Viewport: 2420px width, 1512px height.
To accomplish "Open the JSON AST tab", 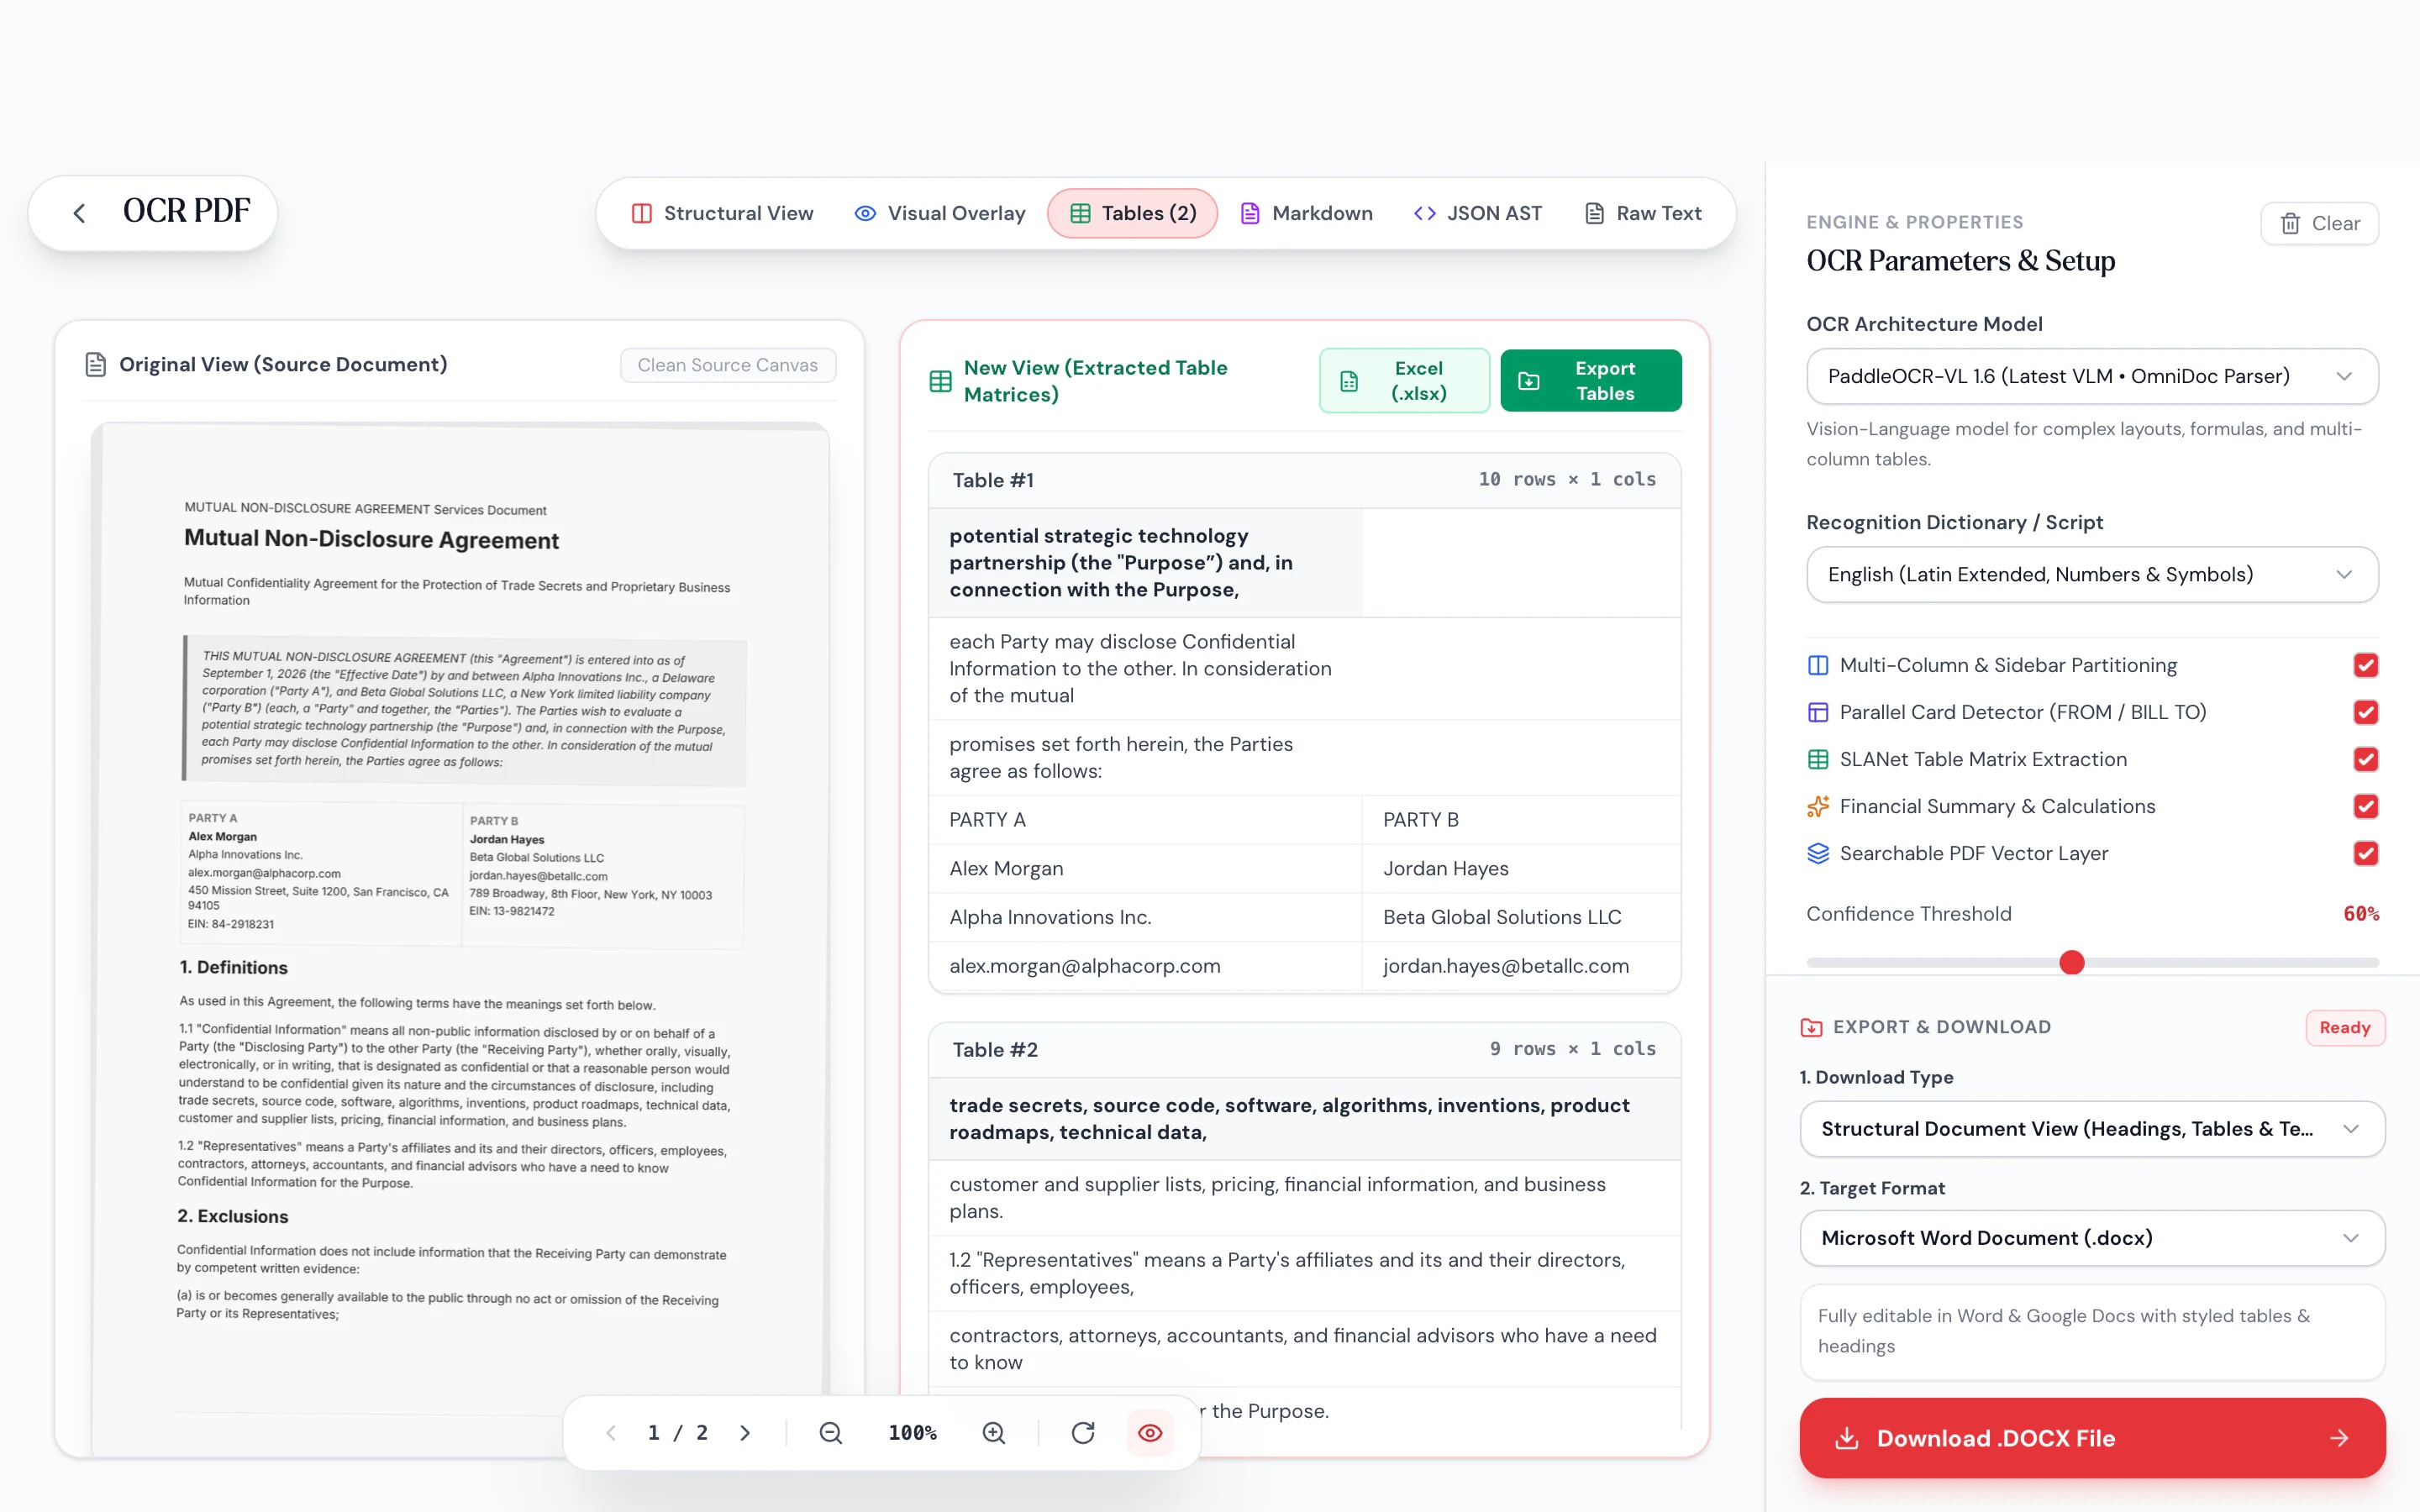I will click(x=1477, y=213).
